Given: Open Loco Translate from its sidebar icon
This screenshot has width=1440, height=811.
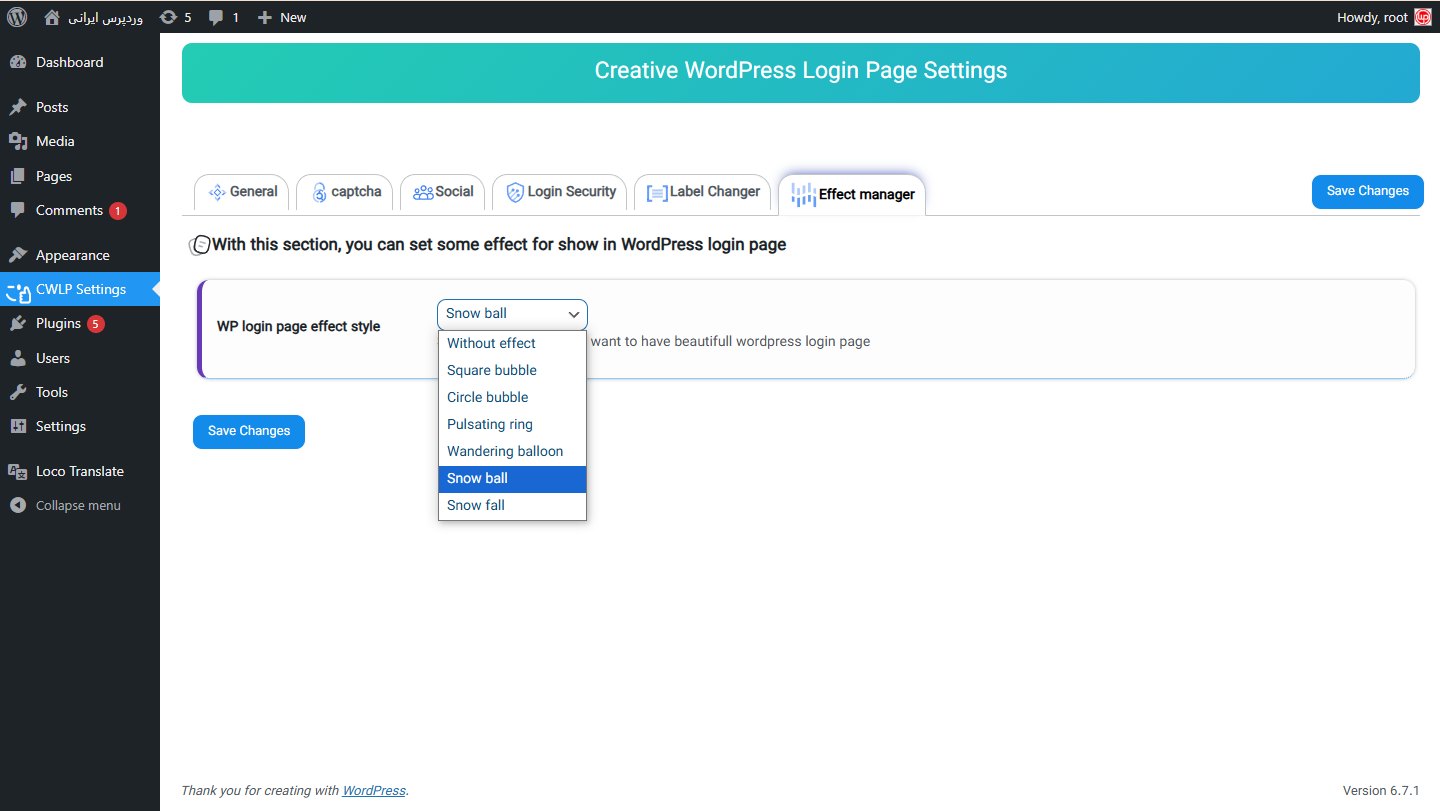Looking at the screenshot, I should tap(16, 471).
